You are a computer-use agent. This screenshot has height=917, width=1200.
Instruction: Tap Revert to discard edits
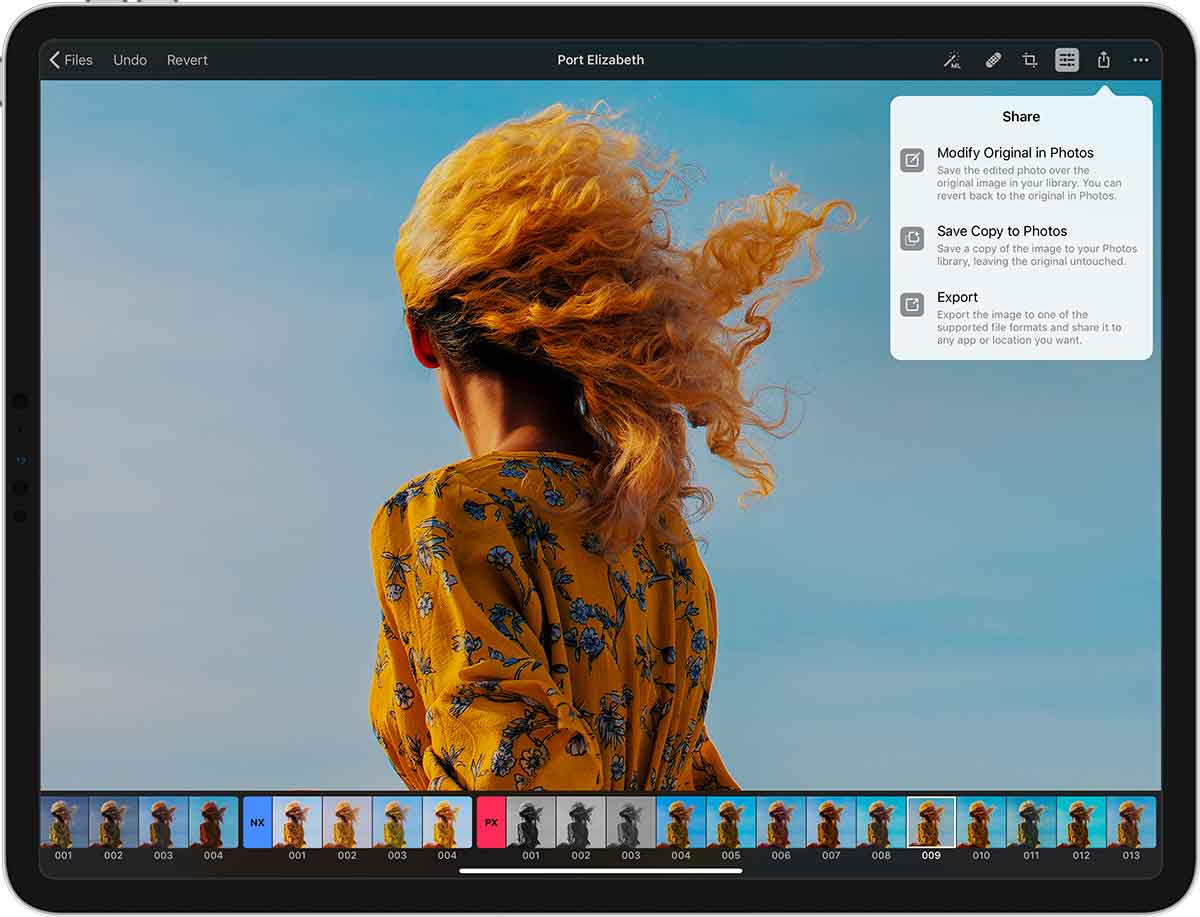187,60
